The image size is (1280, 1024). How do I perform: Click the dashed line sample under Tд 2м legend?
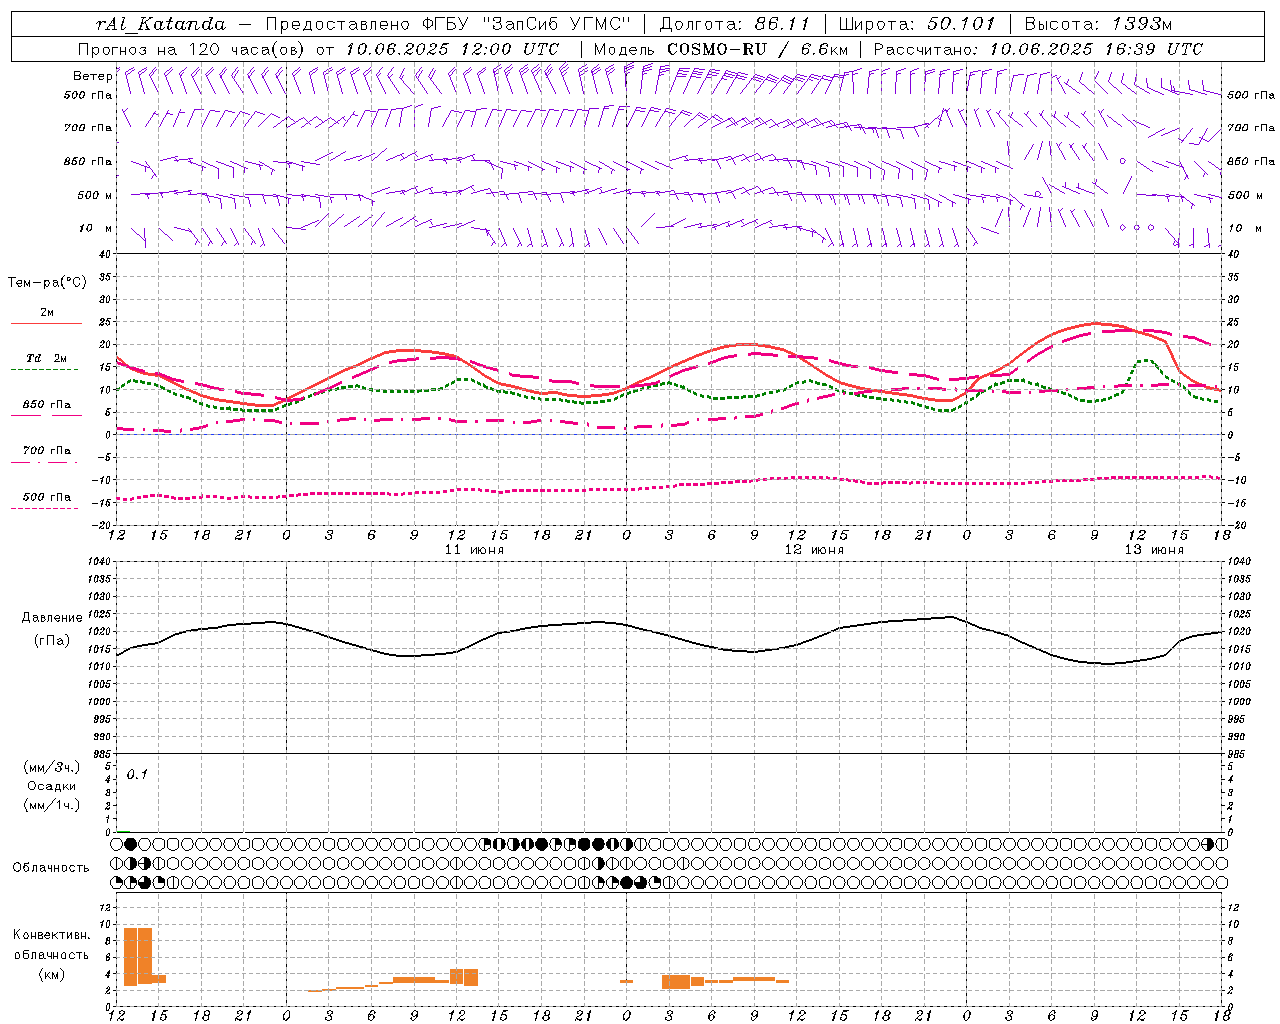(46, 370)
